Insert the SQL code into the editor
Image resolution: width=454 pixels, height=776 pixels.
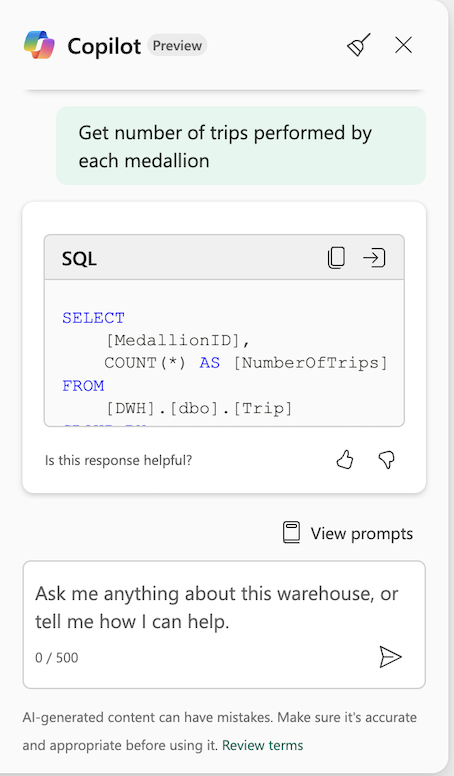click(374, 258)
